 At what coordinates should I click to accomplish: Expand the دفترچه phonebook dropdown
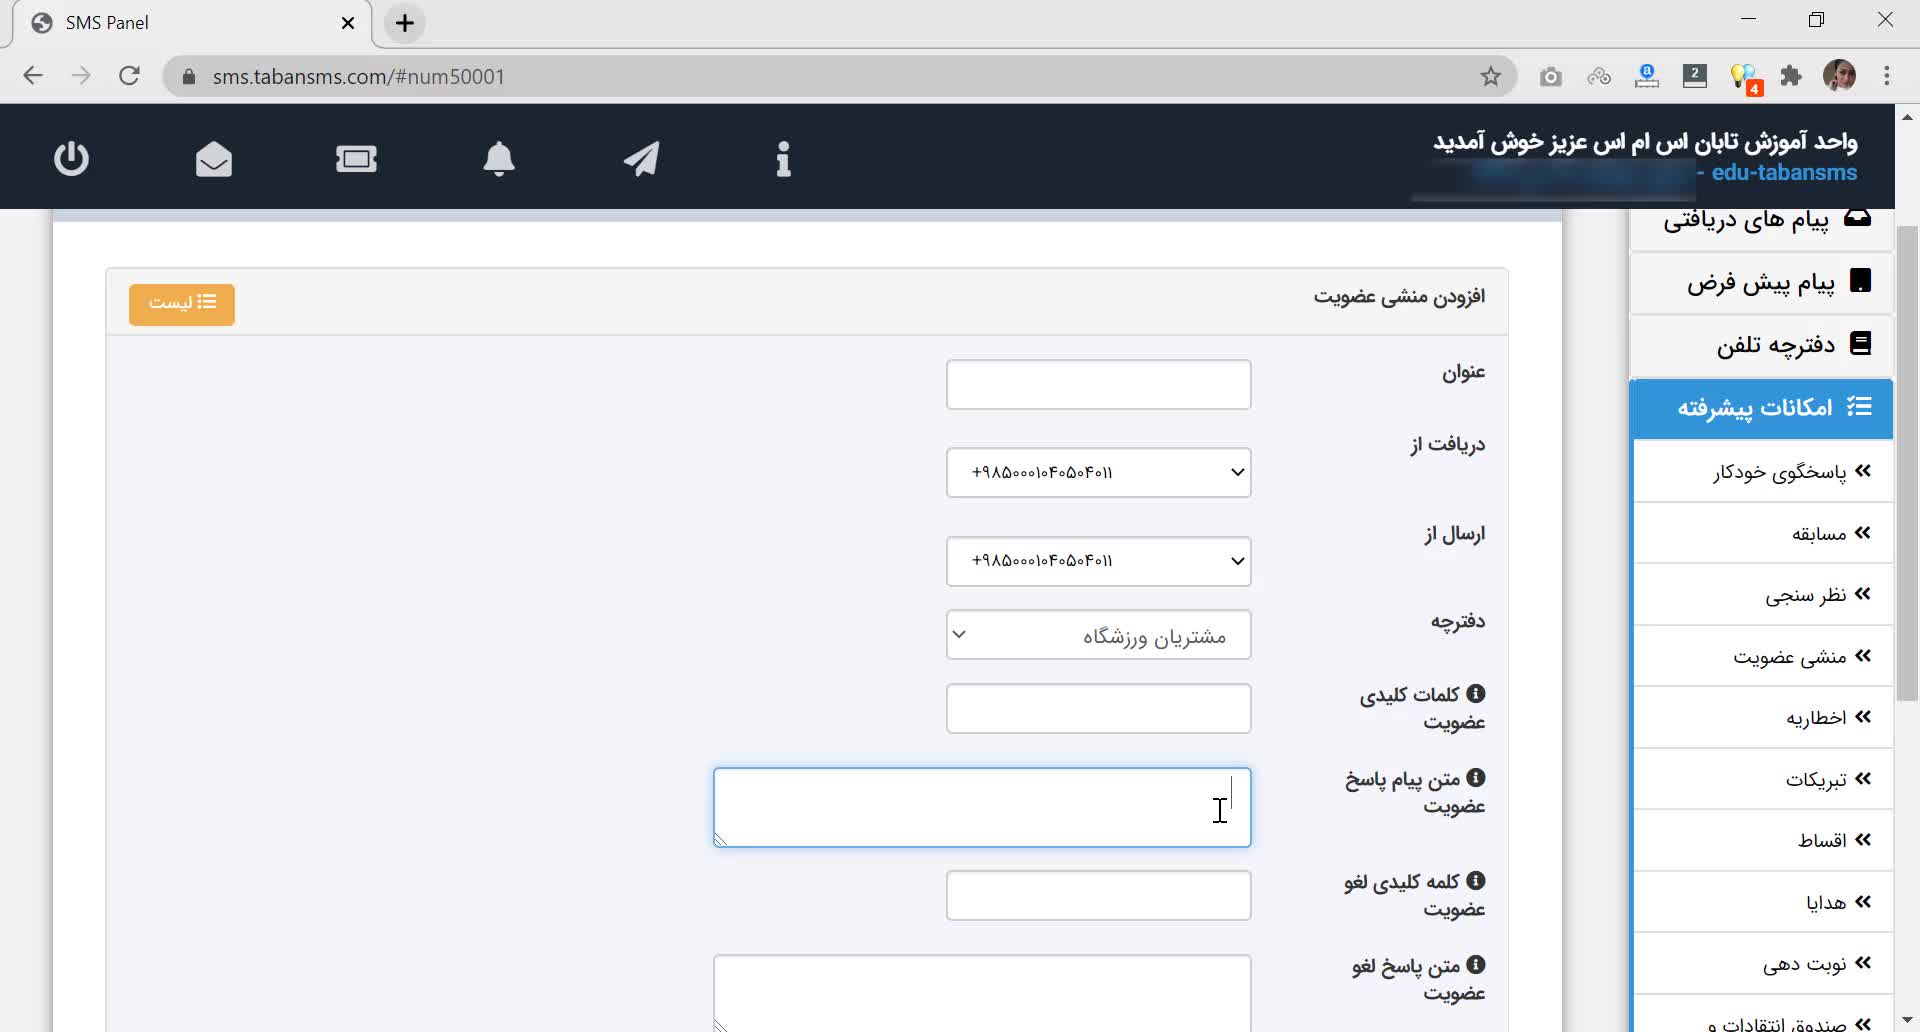click(x=1098, y=635)
